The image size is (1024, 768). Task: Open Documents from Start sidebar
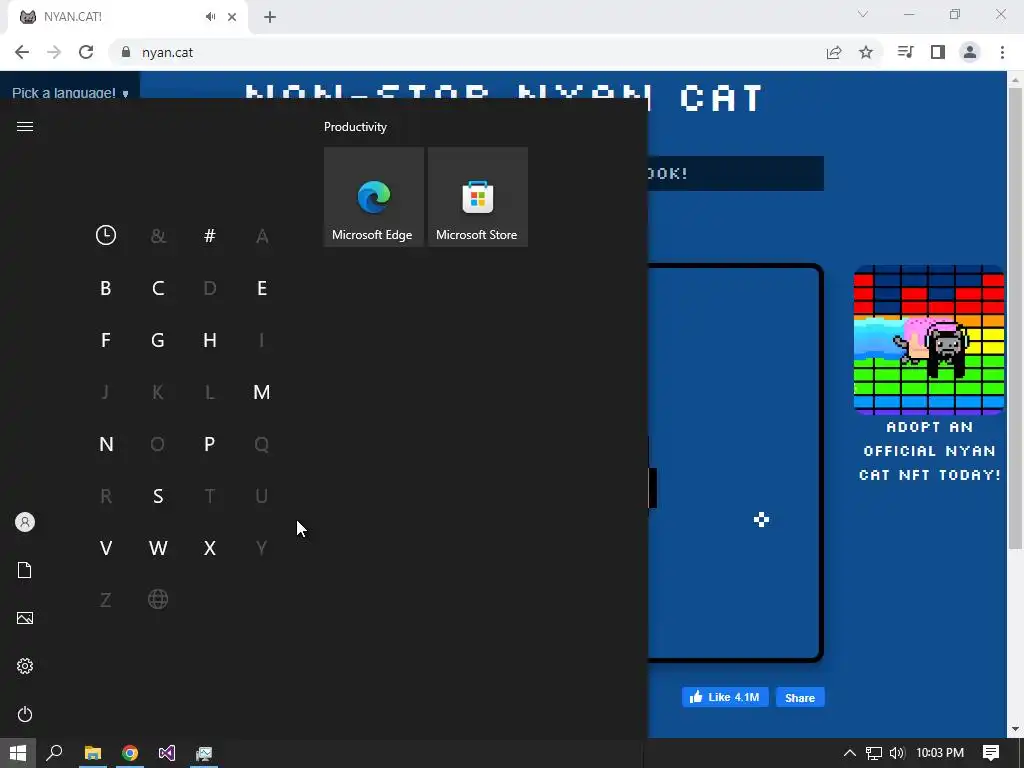tap(25, 570)
